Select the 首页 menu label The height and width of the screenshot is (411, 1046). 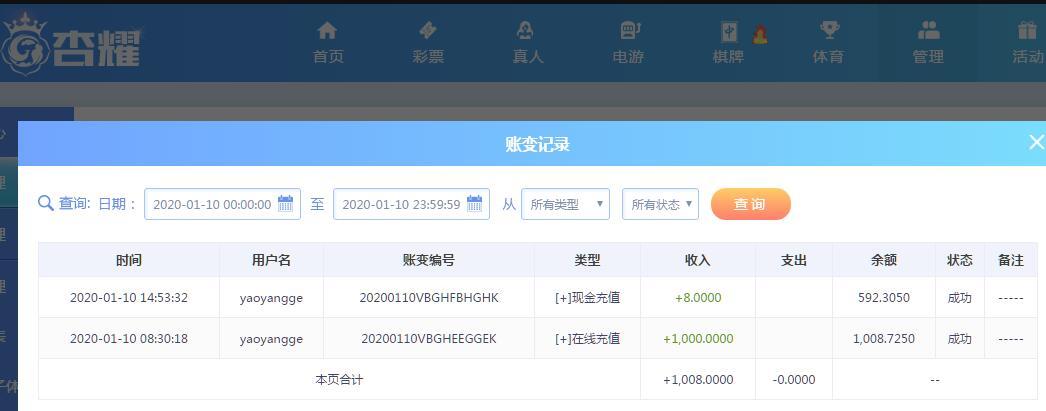pos(328,57)
